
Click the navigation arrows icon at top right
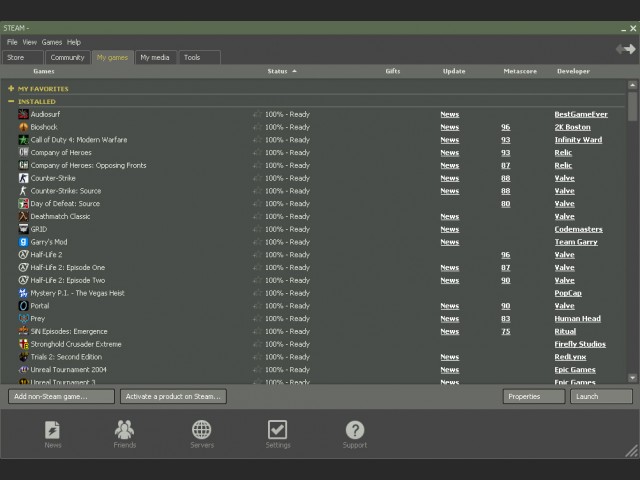[x=626, y=49]
